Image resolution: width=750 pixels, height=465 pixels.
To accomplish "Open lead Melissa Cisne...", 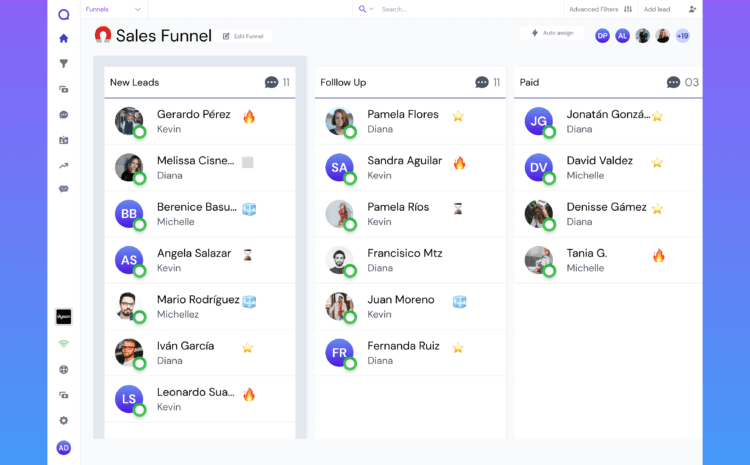I will pos(200,168).
